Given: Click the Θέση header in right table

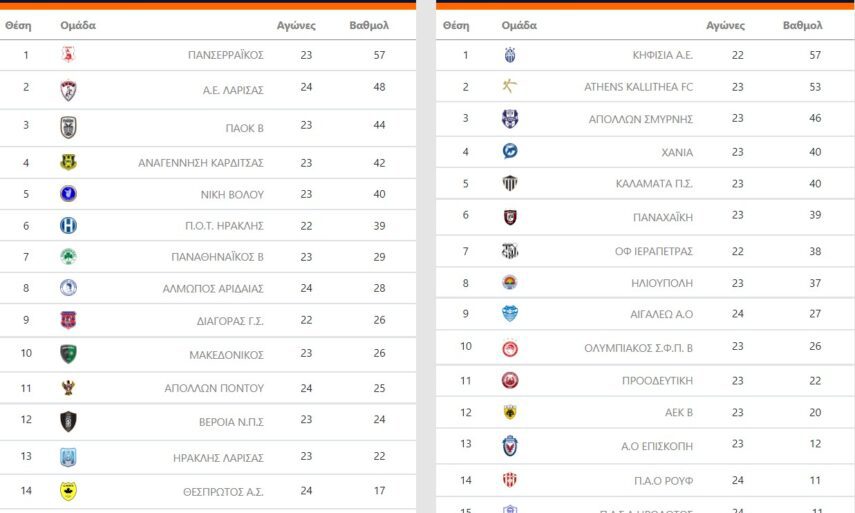Looking at the screenshot, I should pos(455,25).
